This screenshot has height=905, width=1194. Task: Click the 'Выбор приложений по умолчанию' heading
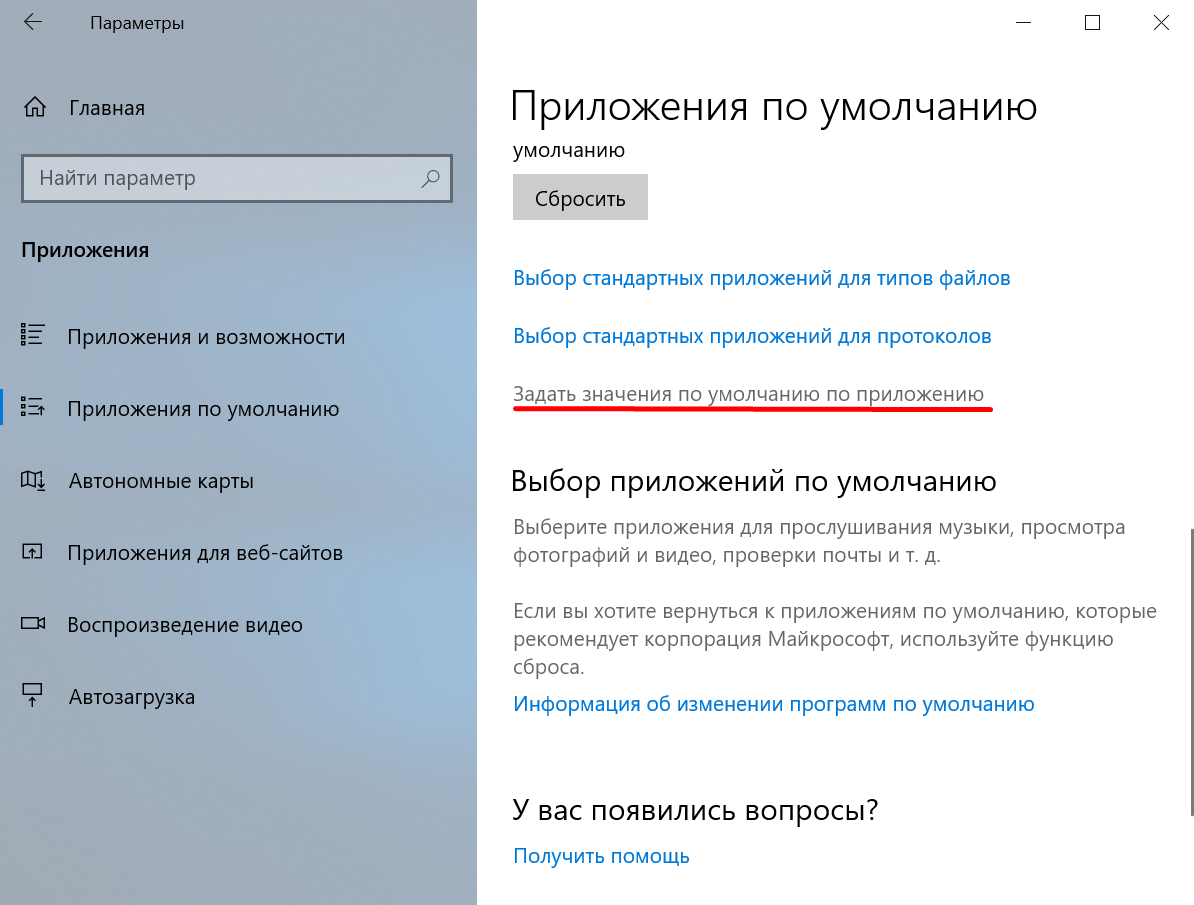click(x=754, y=481)
